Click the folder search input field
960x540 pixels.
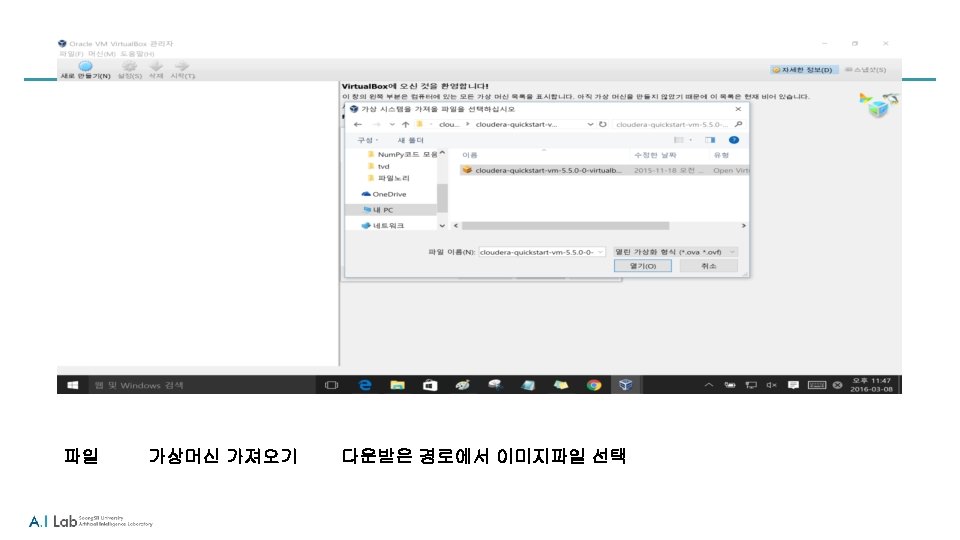pos(672,124)
